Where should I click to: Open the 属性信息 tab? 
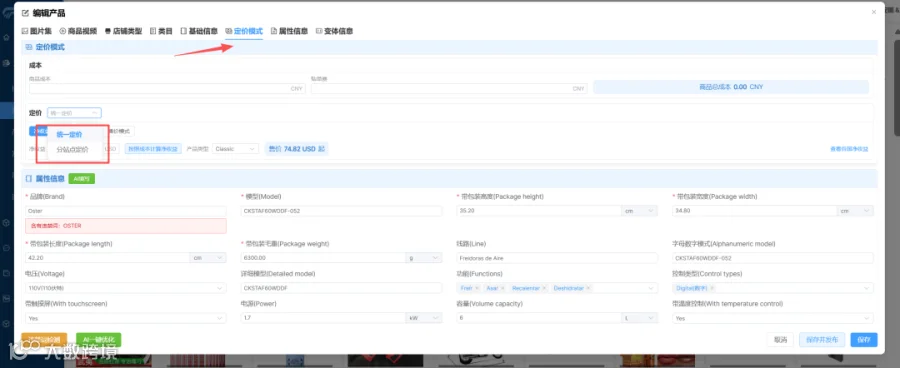pyautogui.click(x=289, y=31)
